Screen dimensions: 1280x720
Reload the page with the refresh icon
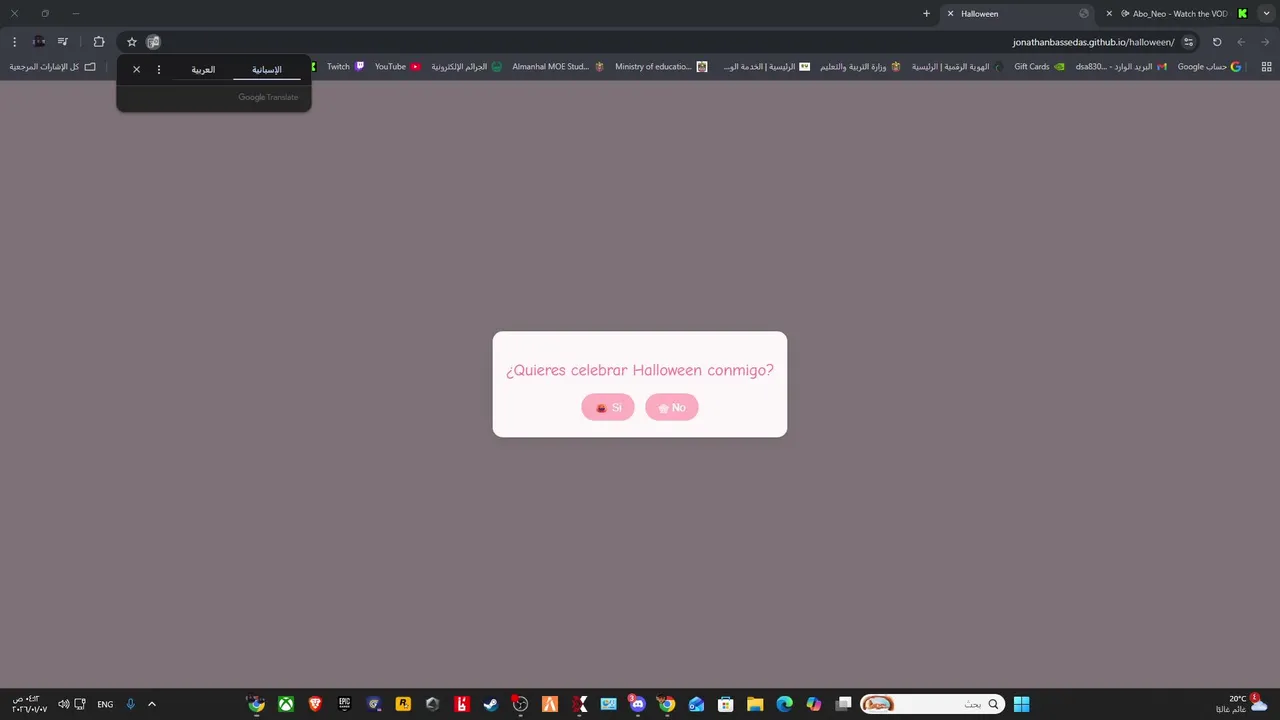[1217, 42]
